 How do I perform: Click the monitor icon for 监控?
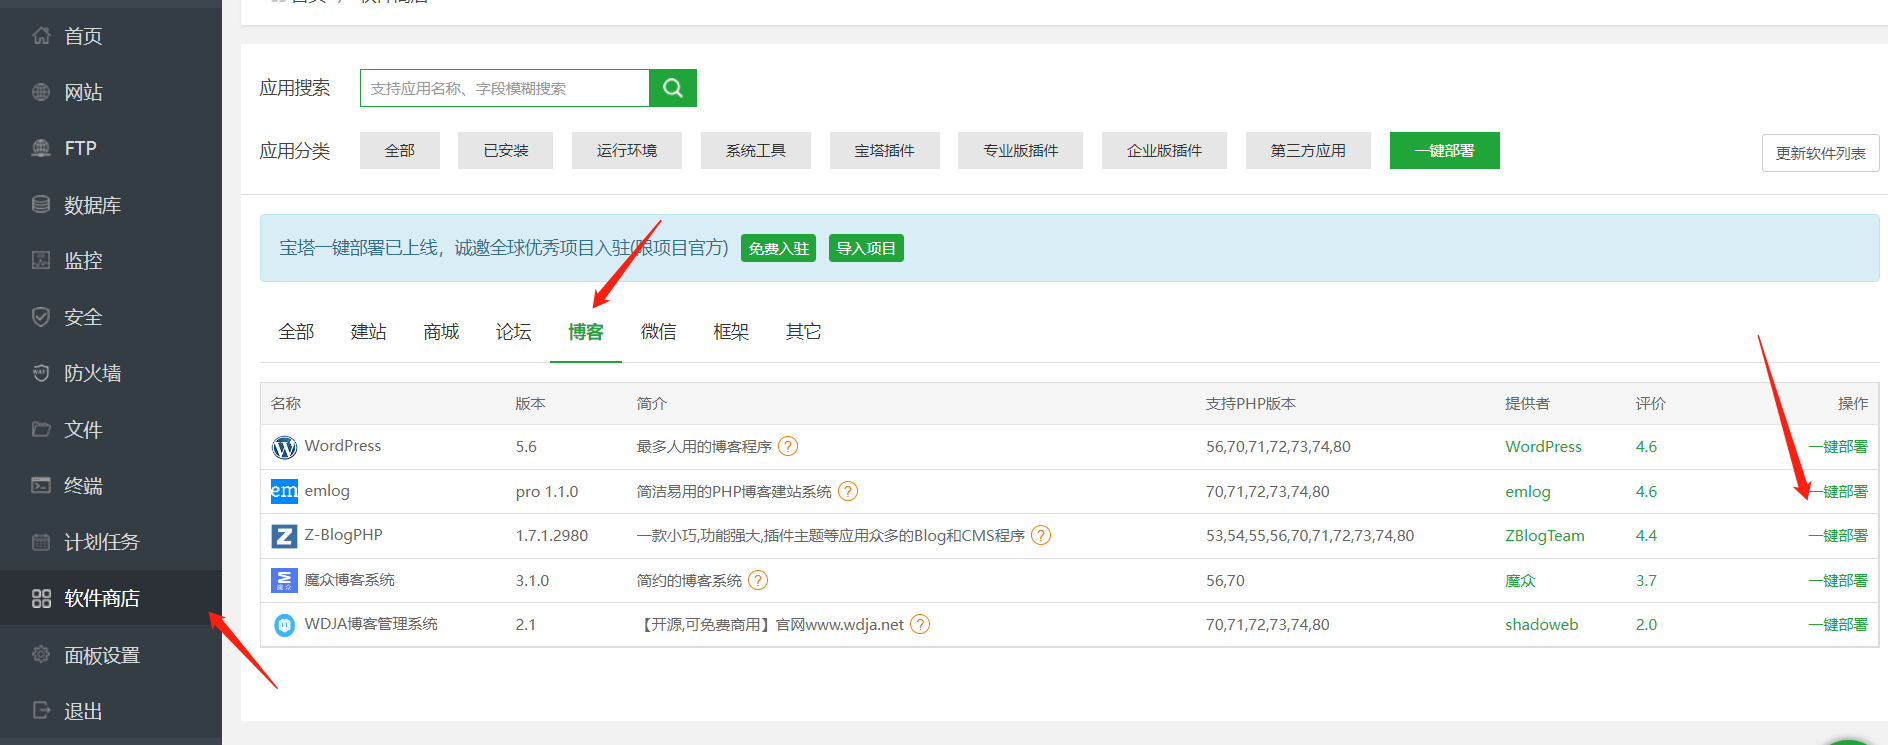(41, 260)
